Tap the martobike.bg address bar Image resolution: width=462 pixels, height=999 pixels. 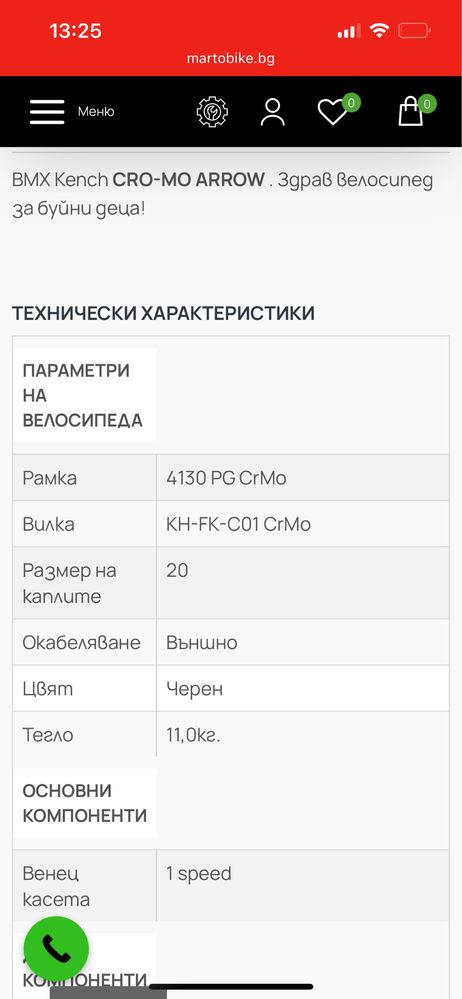pyautogui.click(x=231, y=59)
